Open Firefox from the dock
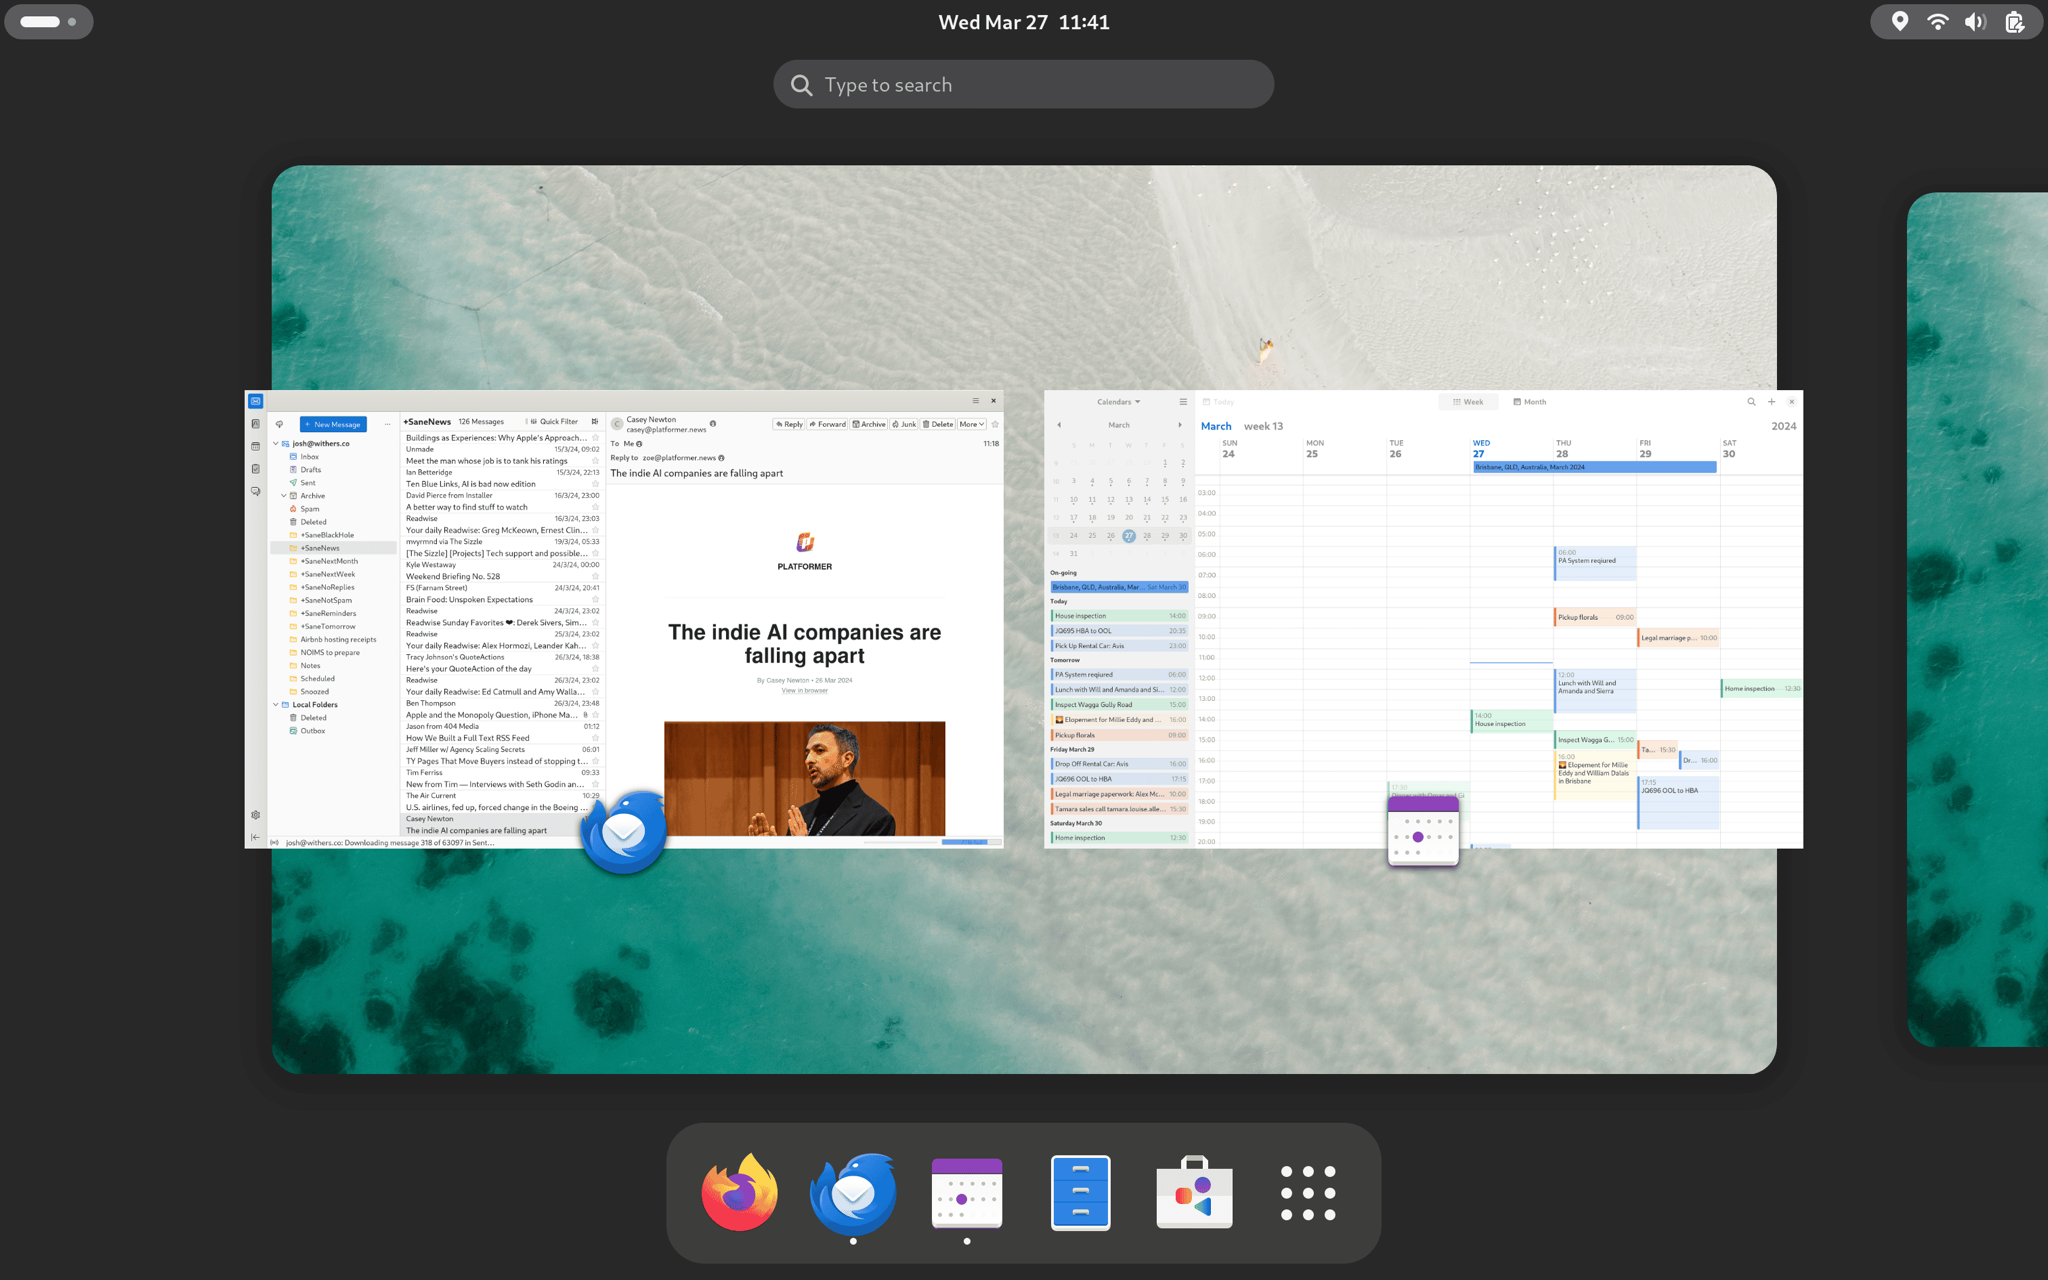The image size is (2048, 1280). (x=740, y=1191)
